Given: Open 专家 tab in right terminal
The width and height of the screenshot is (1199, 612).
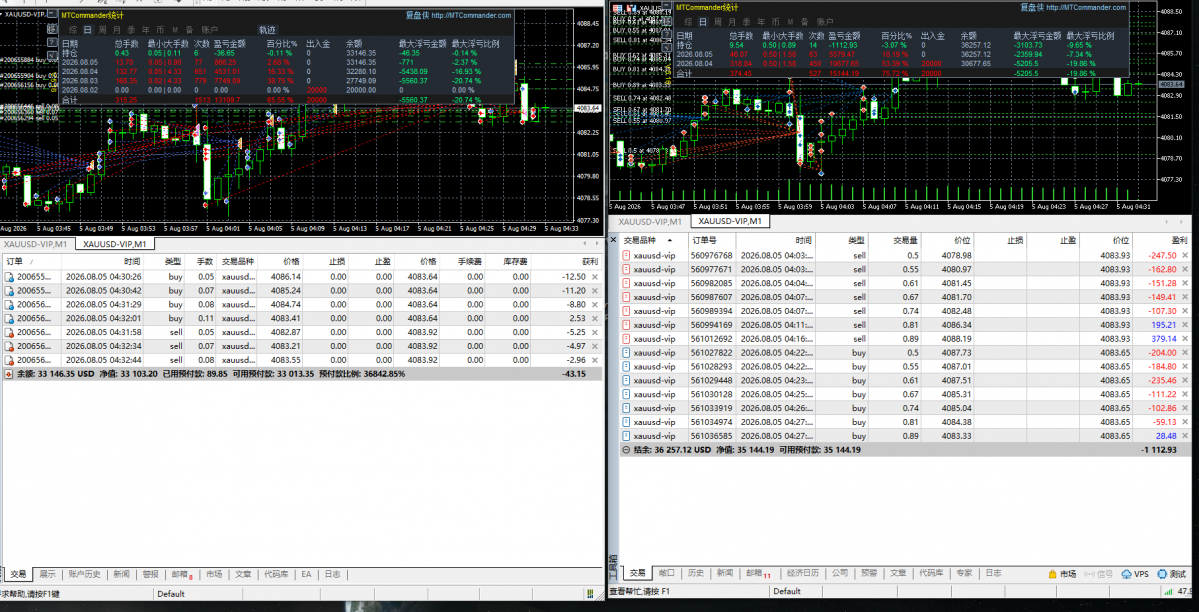Looking at the screenshot, I should [x=964, y=573].
